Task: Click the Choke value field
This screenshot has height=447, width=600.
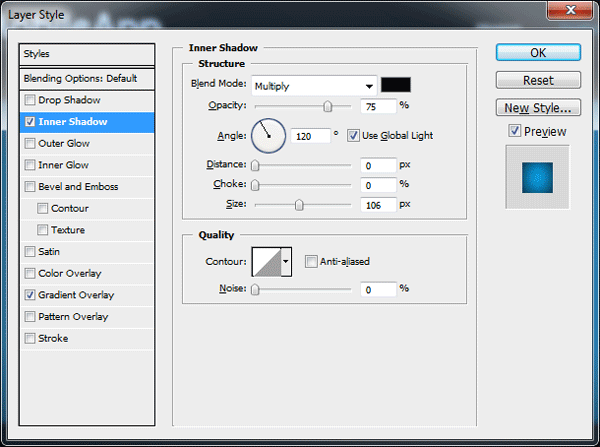Action: (378, 185)
